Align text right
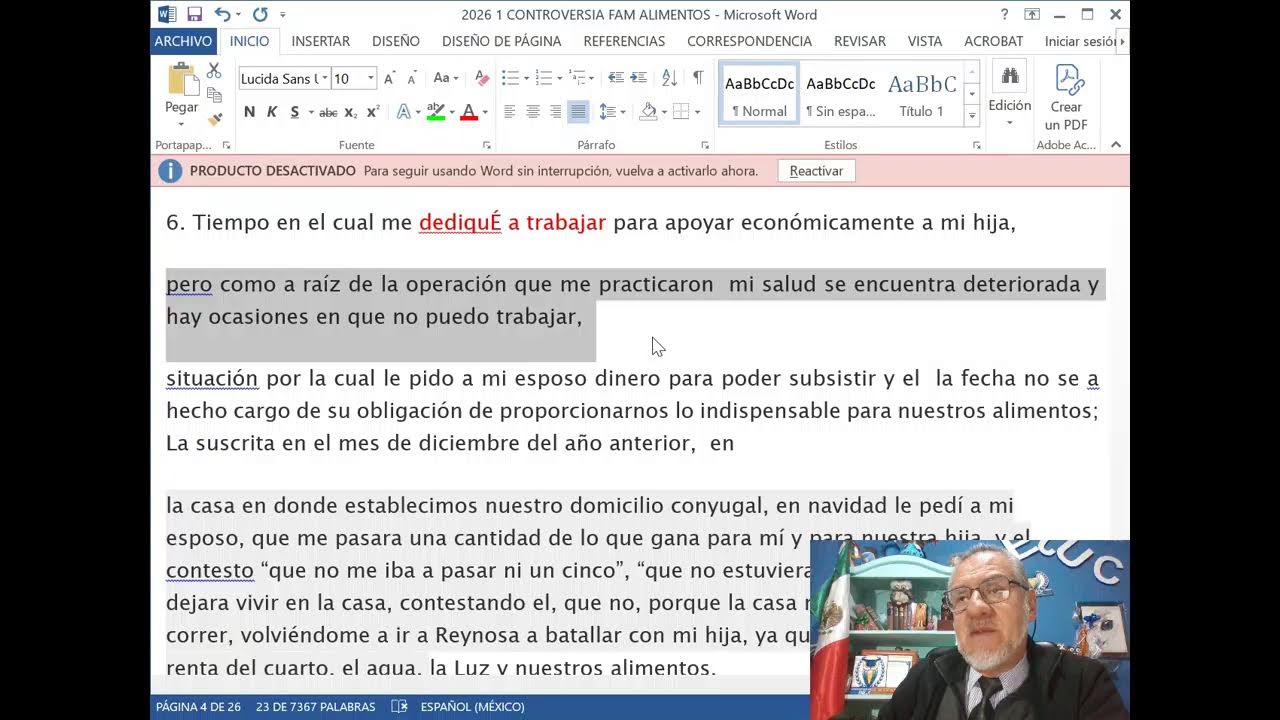 556,112
